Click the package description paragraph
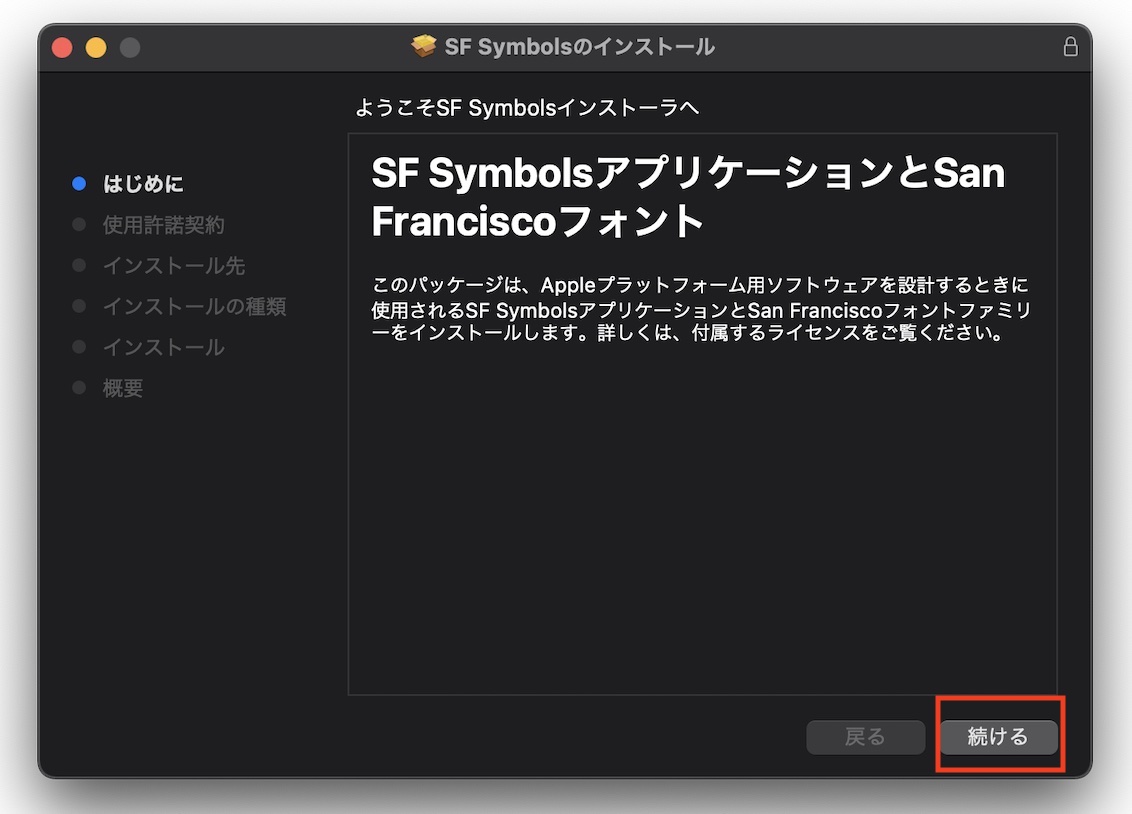Image resolution: width=1132 pixels, height=814 pixels. 701,309
